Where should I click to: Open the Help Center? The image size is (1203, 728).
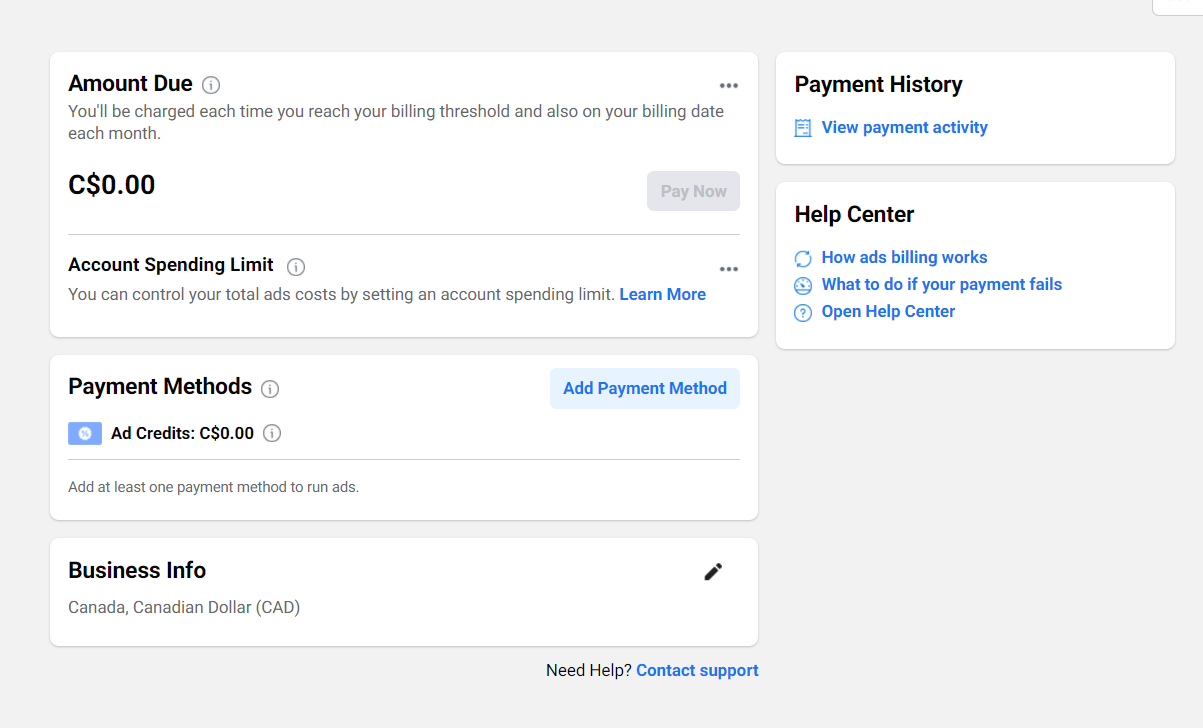[887, 311]
